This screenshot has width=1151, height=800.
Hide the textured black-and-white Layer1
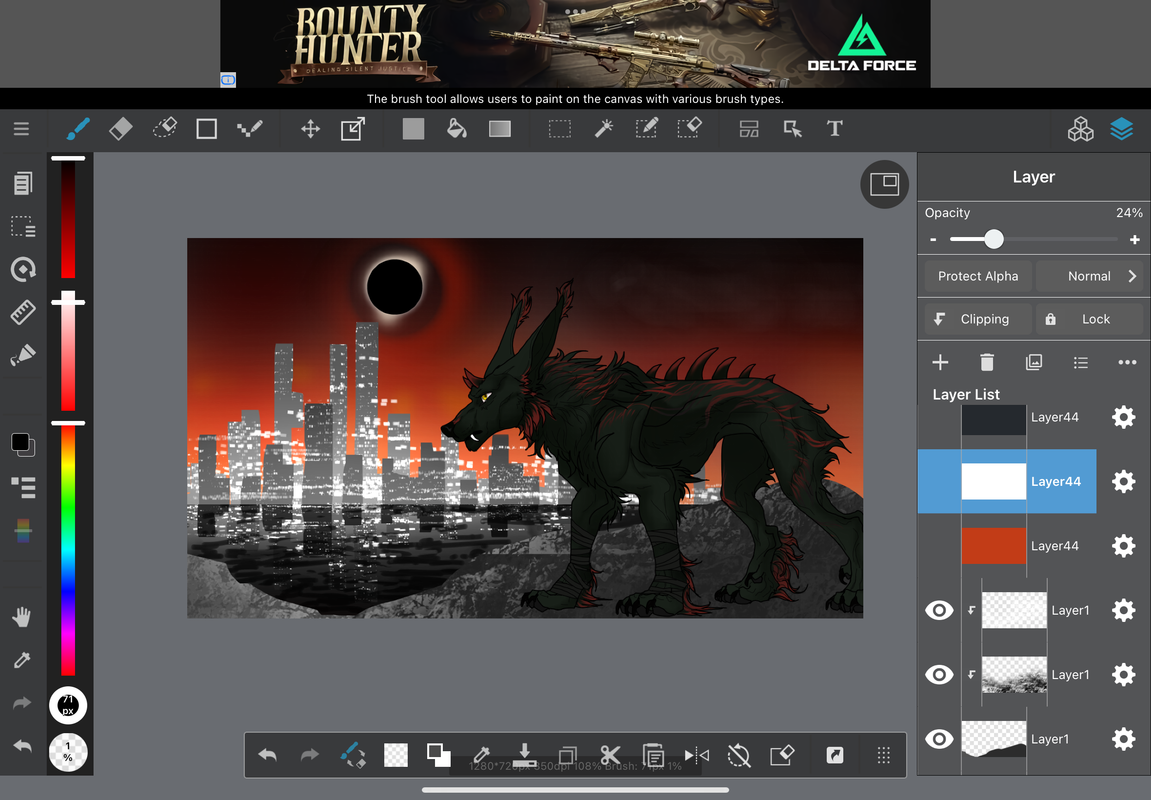coord(939,675)
